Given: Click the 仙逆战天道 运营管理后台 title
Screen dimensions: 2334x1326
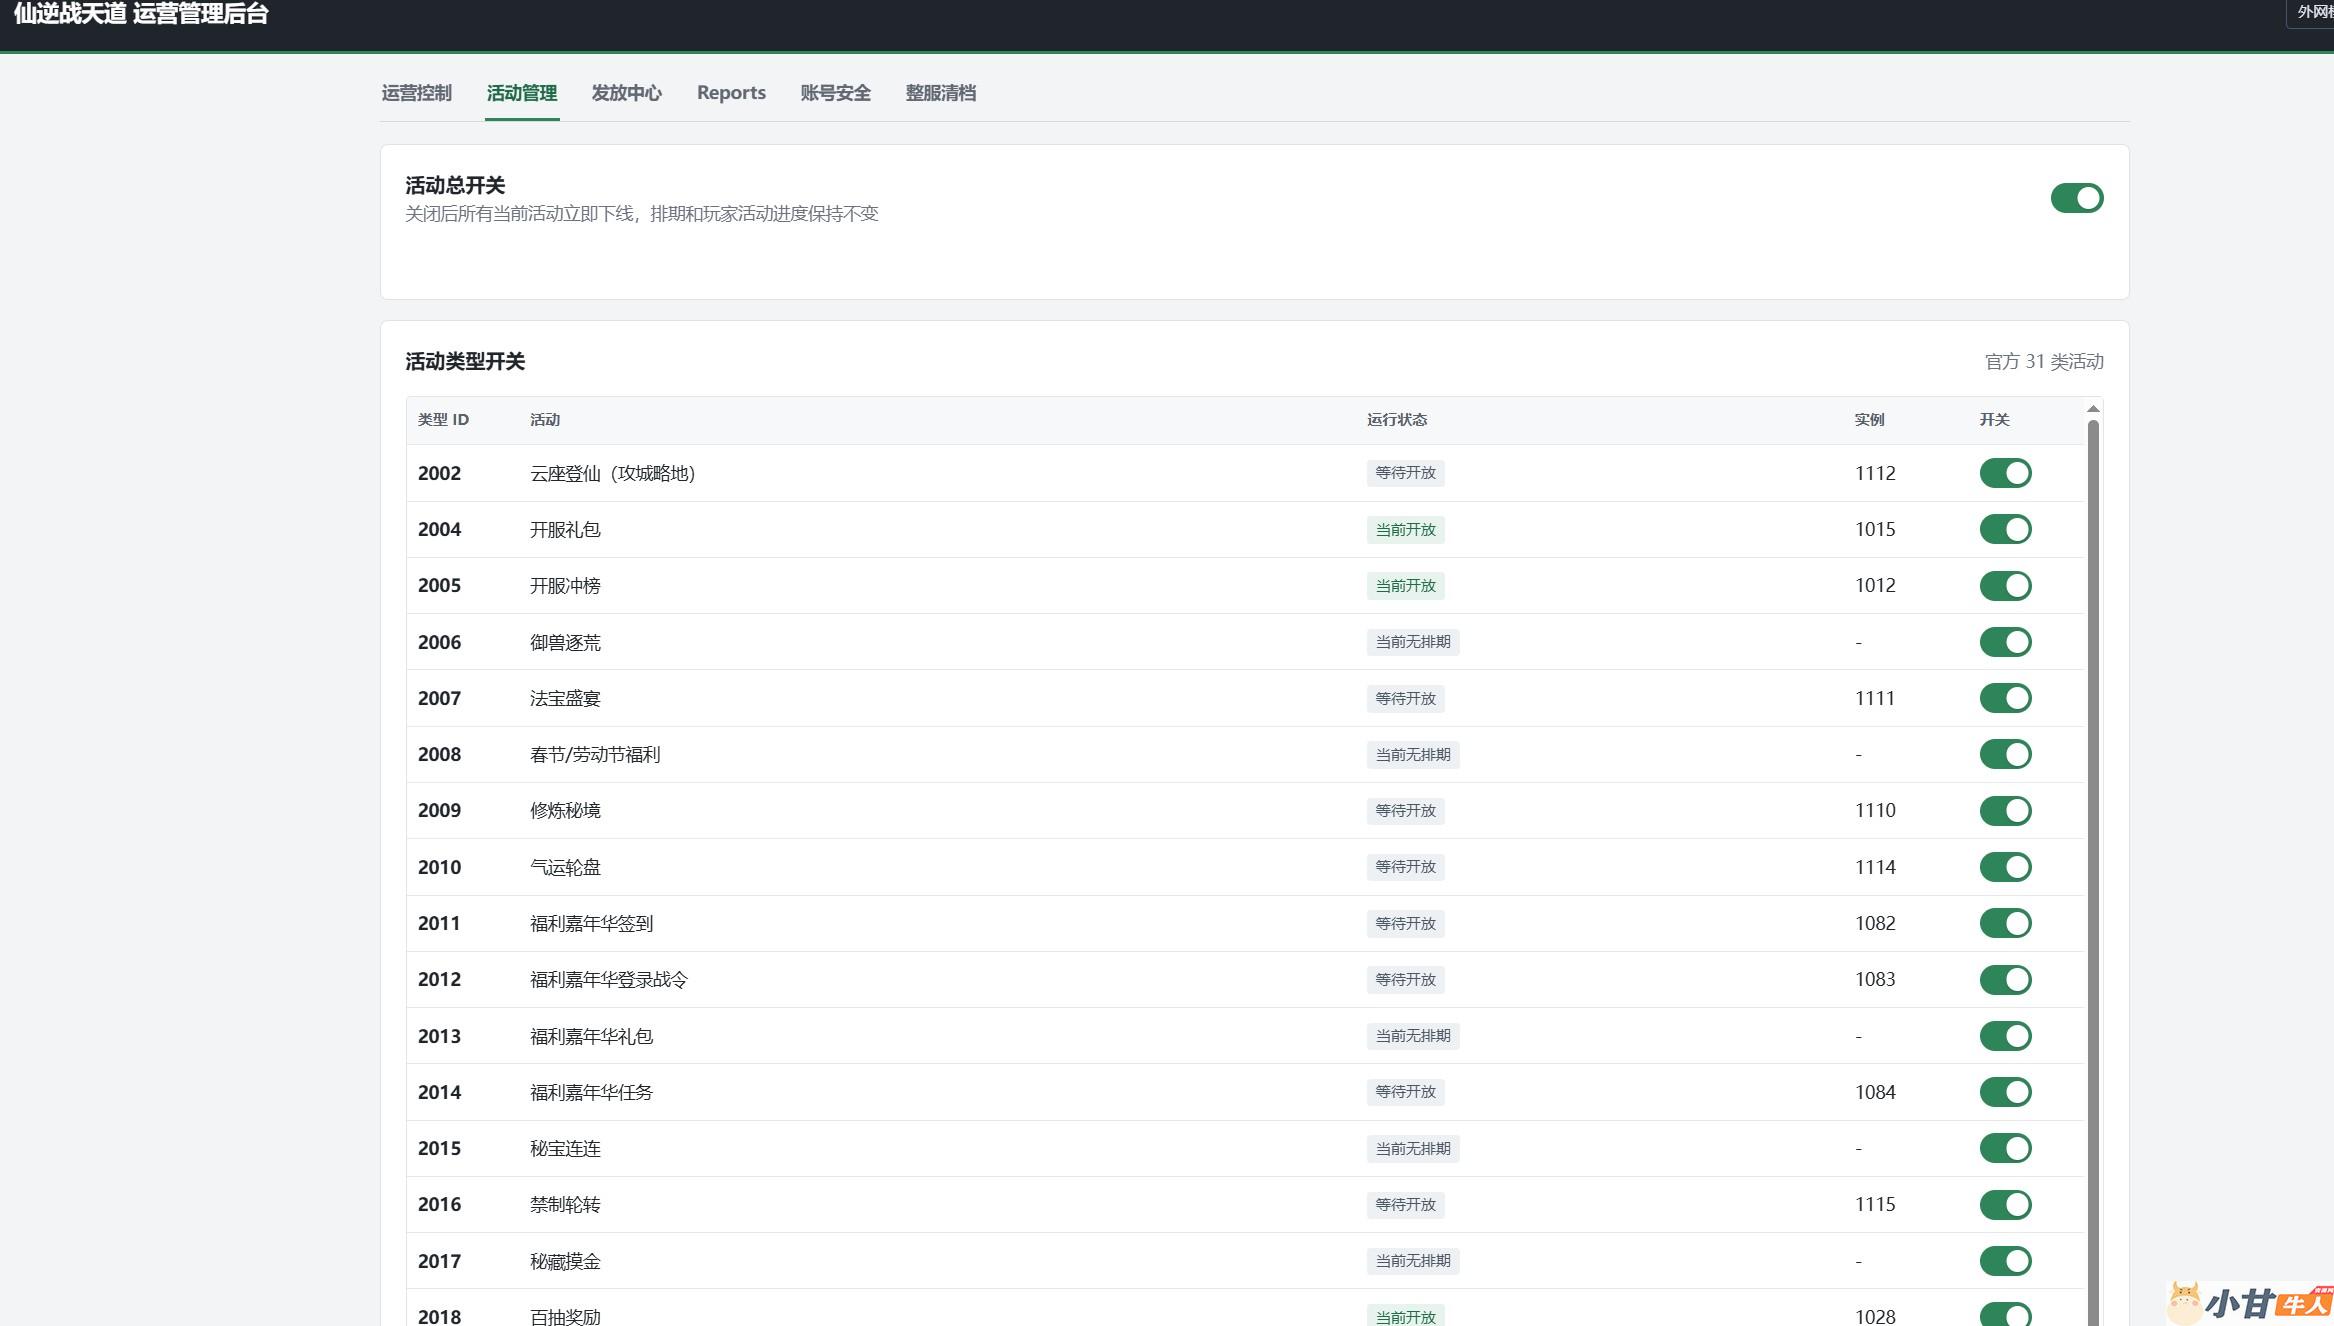Looking at the screenshot, I should (x=141, y=13).
